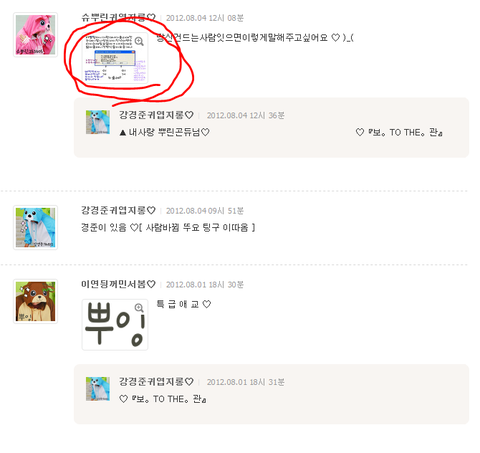
Task: Click the ▲ 내사랑 뿌린곤듀님♡ reply text
Action: point(164,132)
